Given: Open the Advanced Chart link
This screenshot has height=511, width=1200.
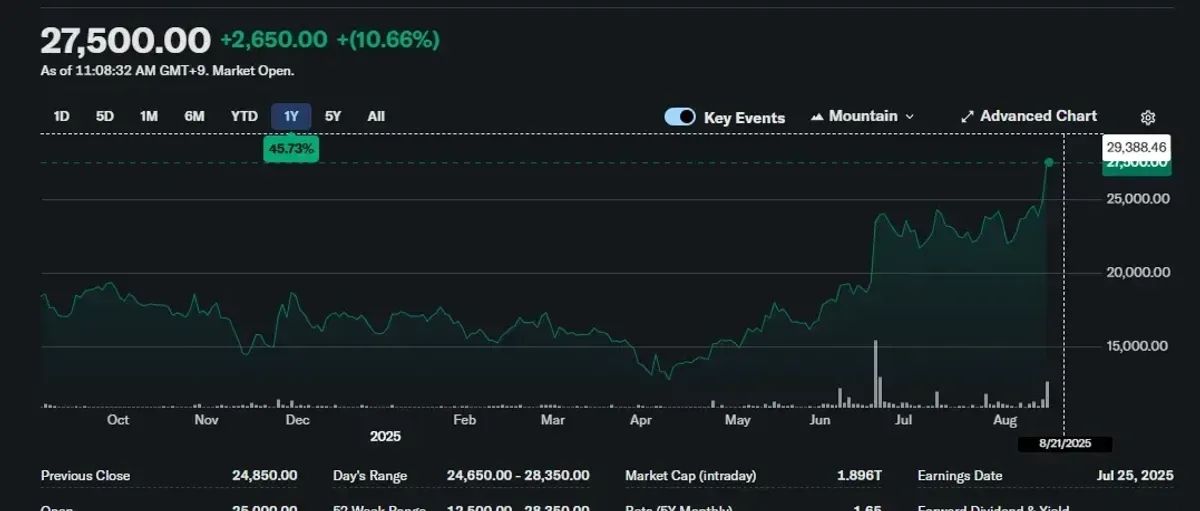Looking at the screenshot, I should coord(1028,116).
